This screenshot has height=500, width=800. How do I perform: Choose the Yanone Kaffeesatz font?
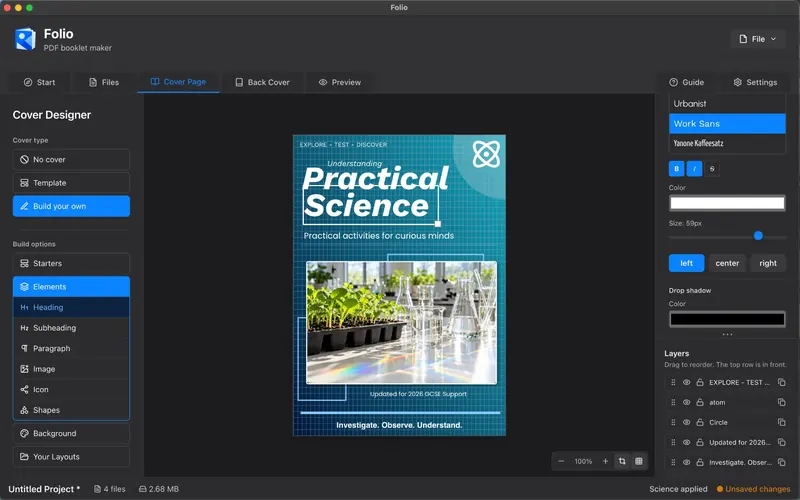pos(727,143)
